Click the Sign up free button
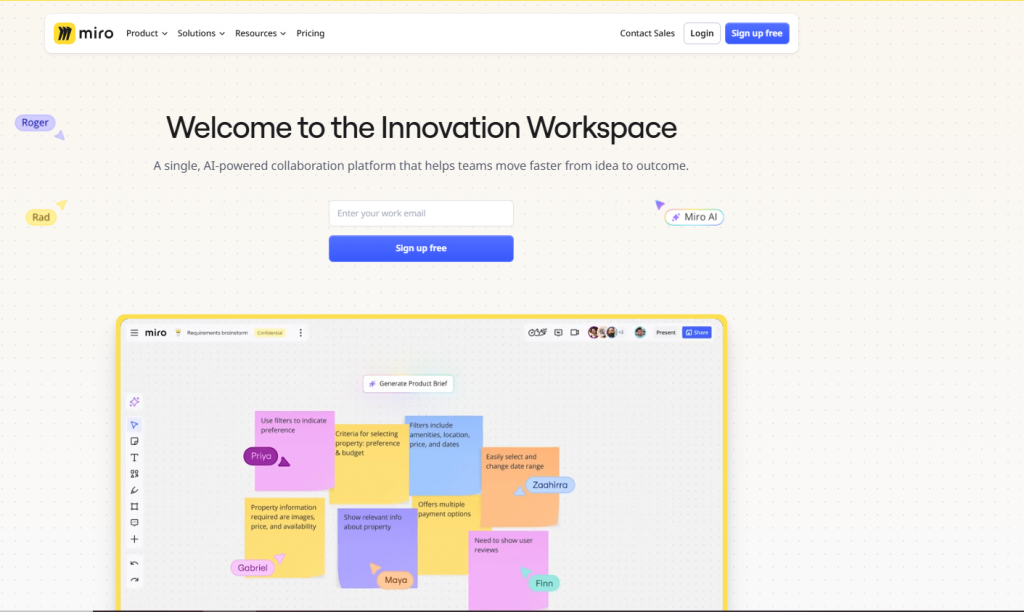This screenshot has width=1024, height=612. tap(757, 33)
